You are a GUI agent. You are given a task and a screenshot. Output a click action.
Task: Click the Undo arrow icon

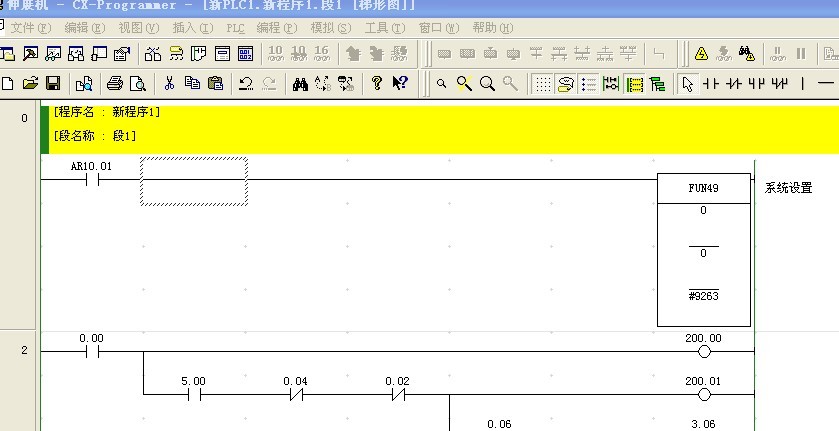pos(245,84)
